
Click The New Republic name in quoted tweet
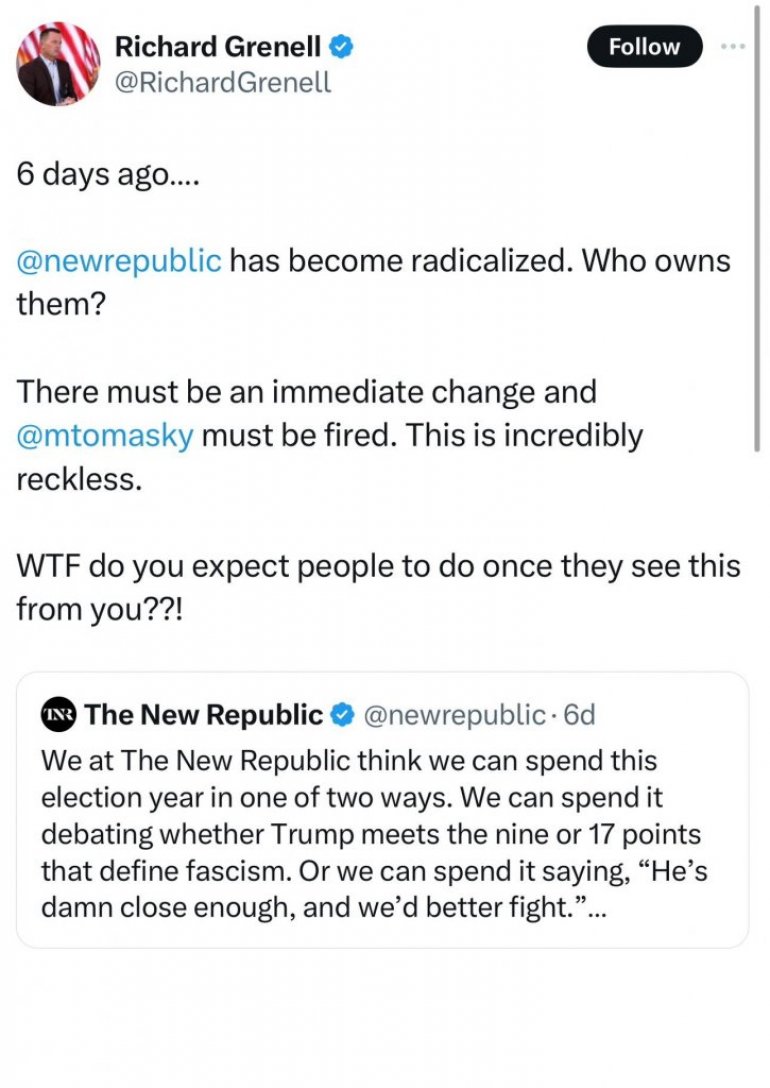coord(203,715)
